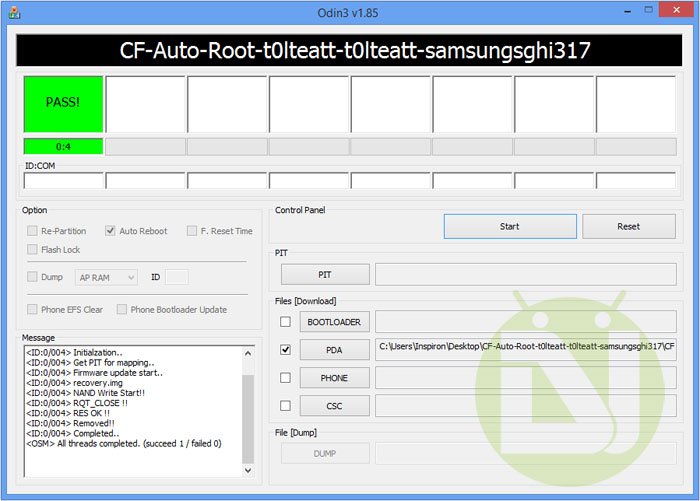Click the green 0:4 progress bar
Viewport: 700px width, 501px height.
(63, 146)
